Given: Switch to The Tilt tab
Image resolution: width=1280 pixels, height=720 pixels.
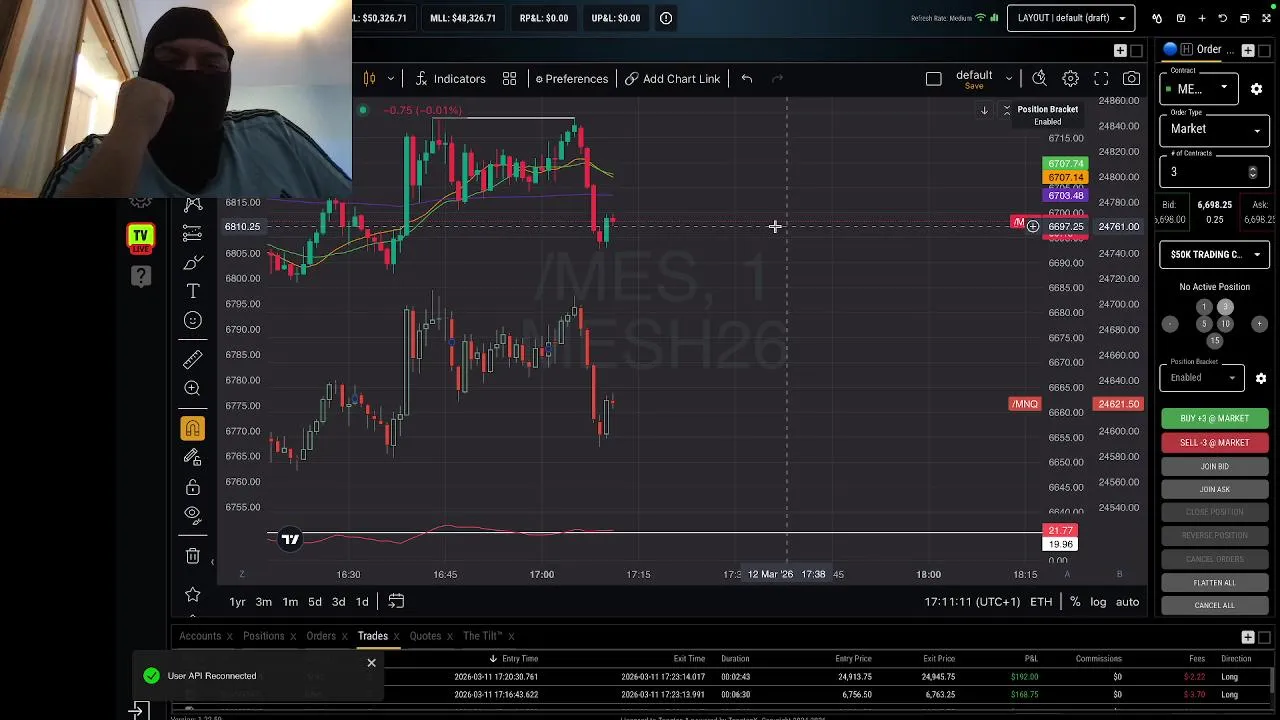Looking at the screenshot, I should (x=482, y=636).
